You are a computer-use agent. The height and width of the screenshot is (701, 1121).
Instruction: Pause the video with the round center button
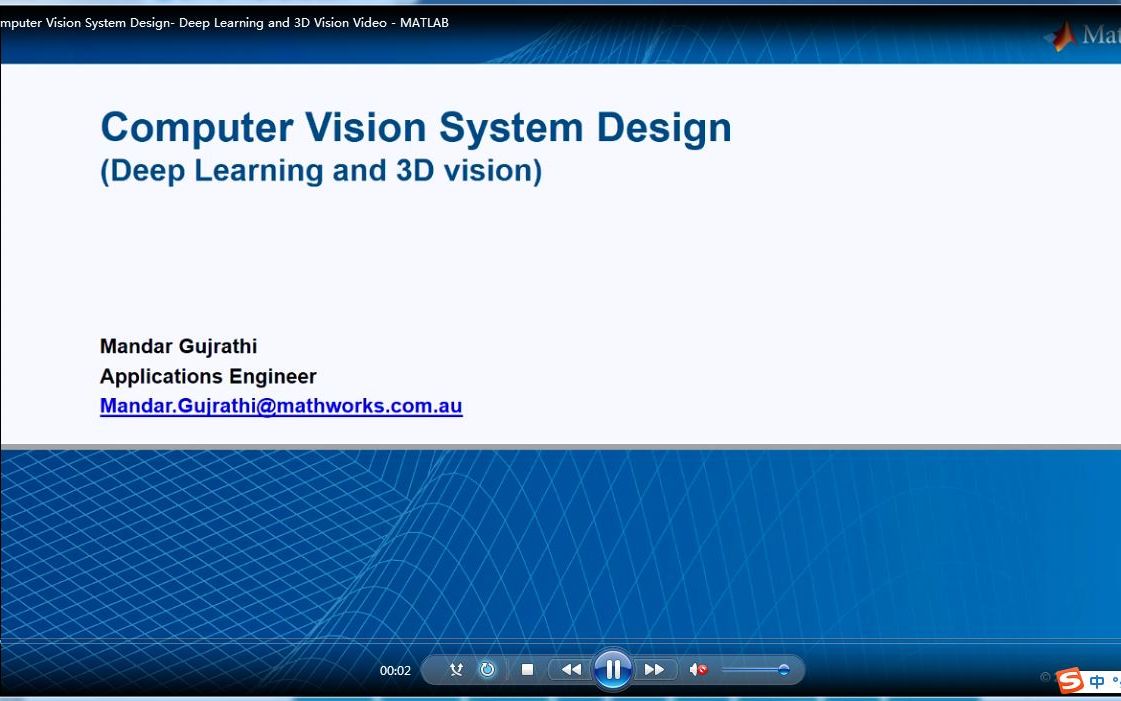[x=613, y=670]
